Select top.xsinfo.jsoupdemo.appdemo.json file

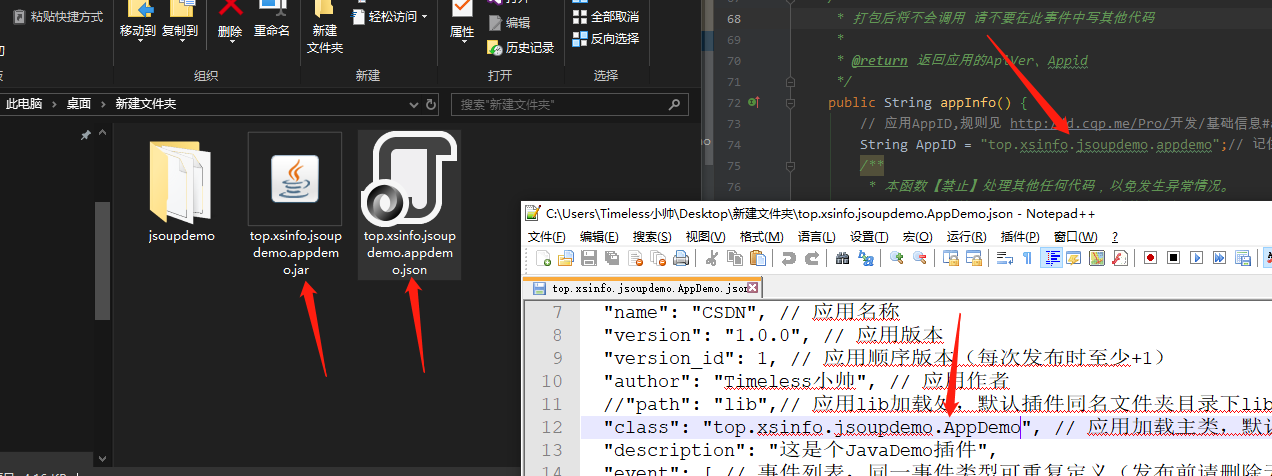point(409,205)
